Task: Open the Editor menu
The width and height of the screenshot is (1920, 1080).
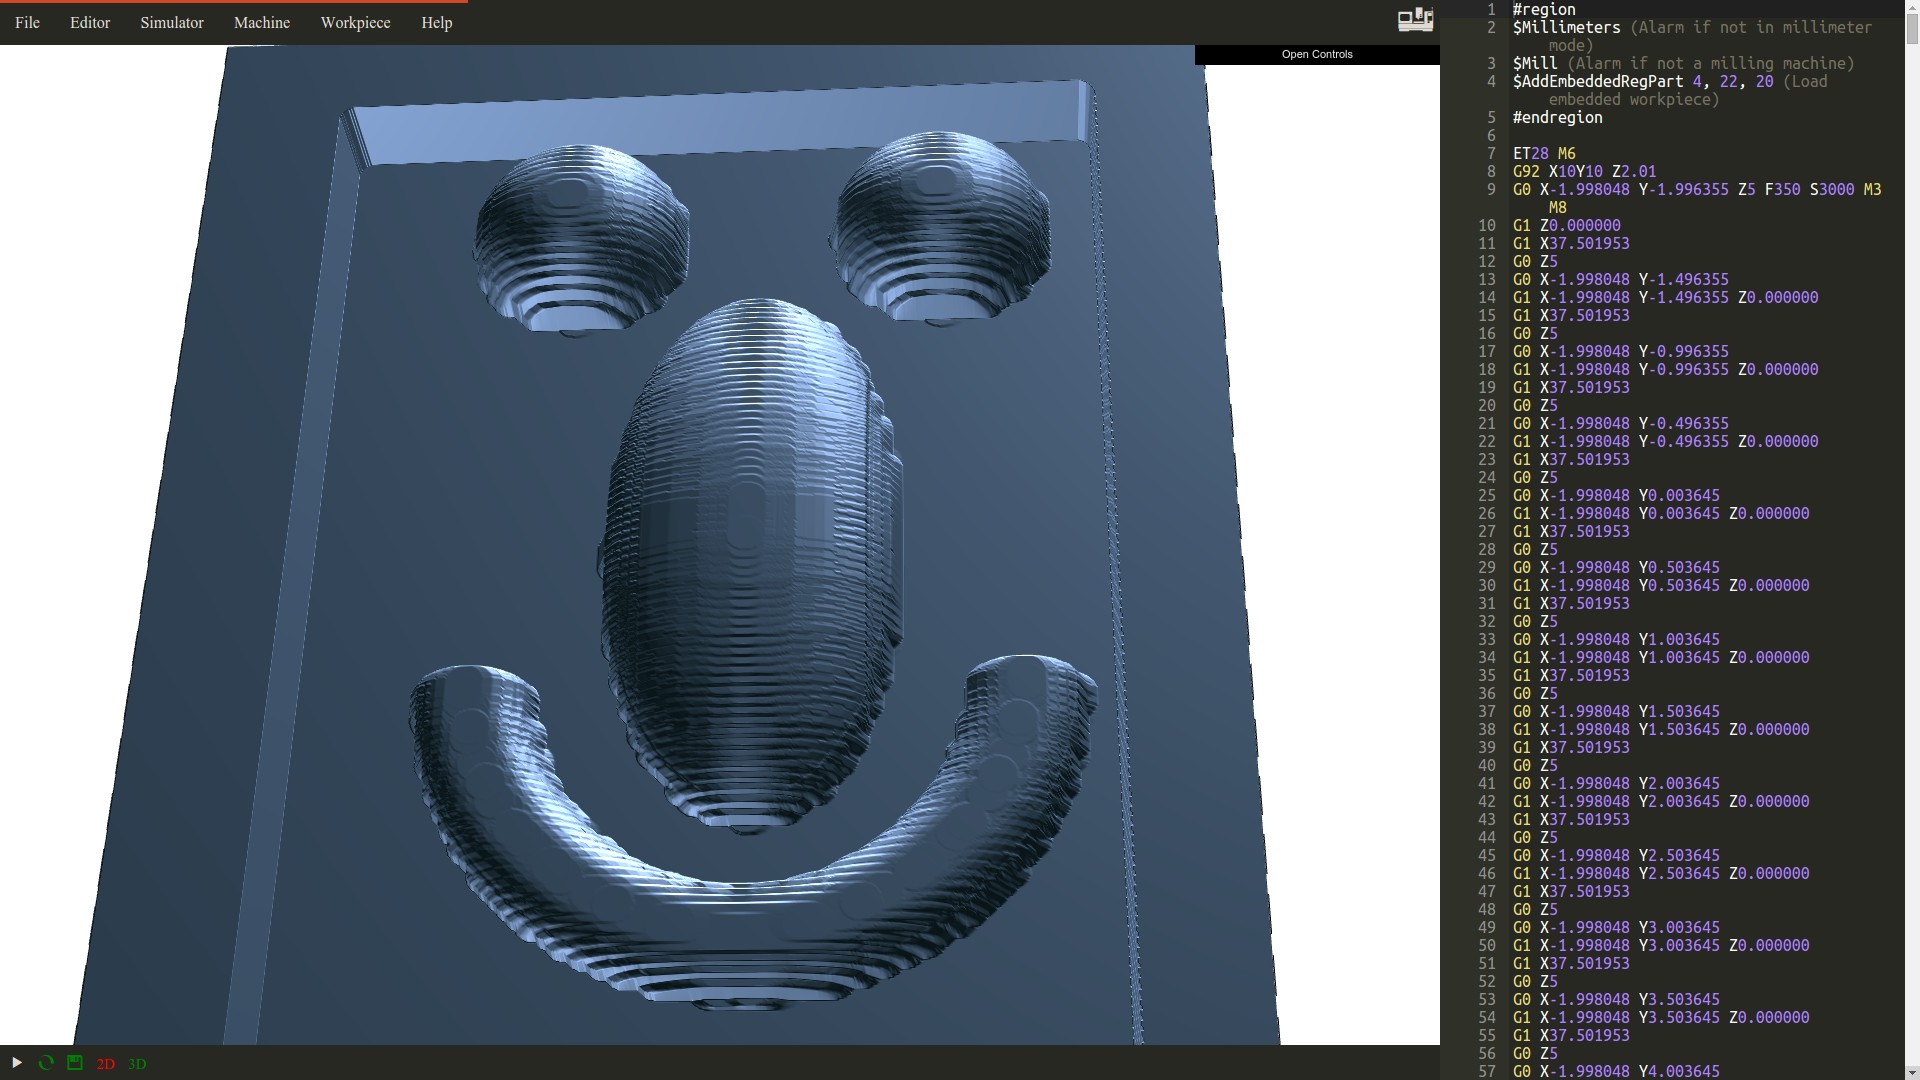Action: click(90, 22)
